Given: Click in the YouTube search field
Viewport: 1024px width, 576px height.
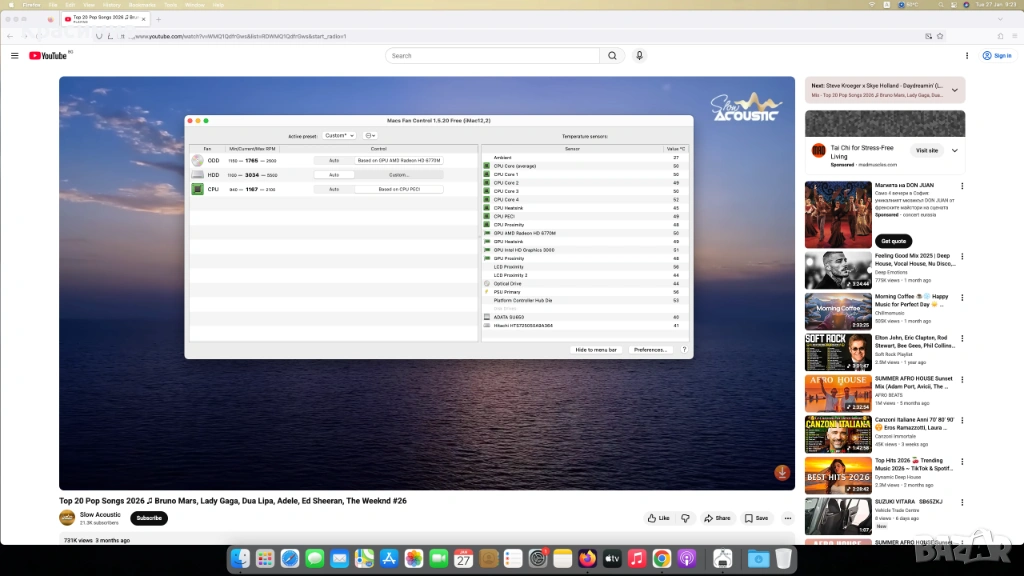Looking at the screenshot, I should click(x=492, y=56).
